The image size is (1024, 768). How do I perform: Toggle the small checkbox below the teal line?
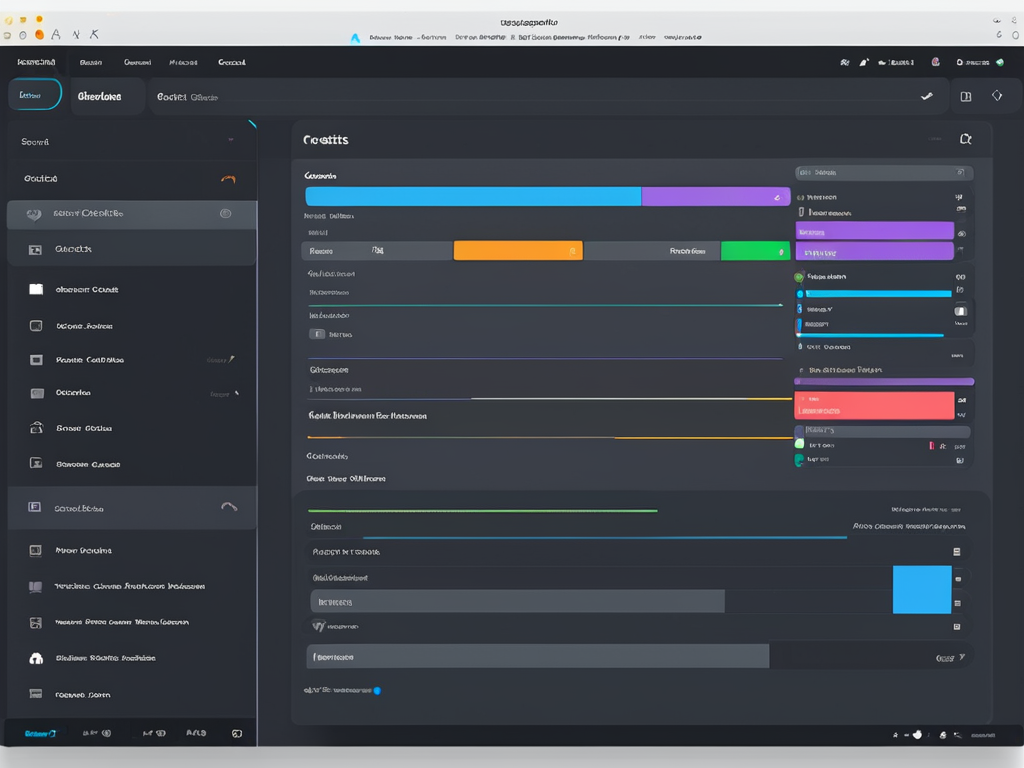click(x=318, y=334)
